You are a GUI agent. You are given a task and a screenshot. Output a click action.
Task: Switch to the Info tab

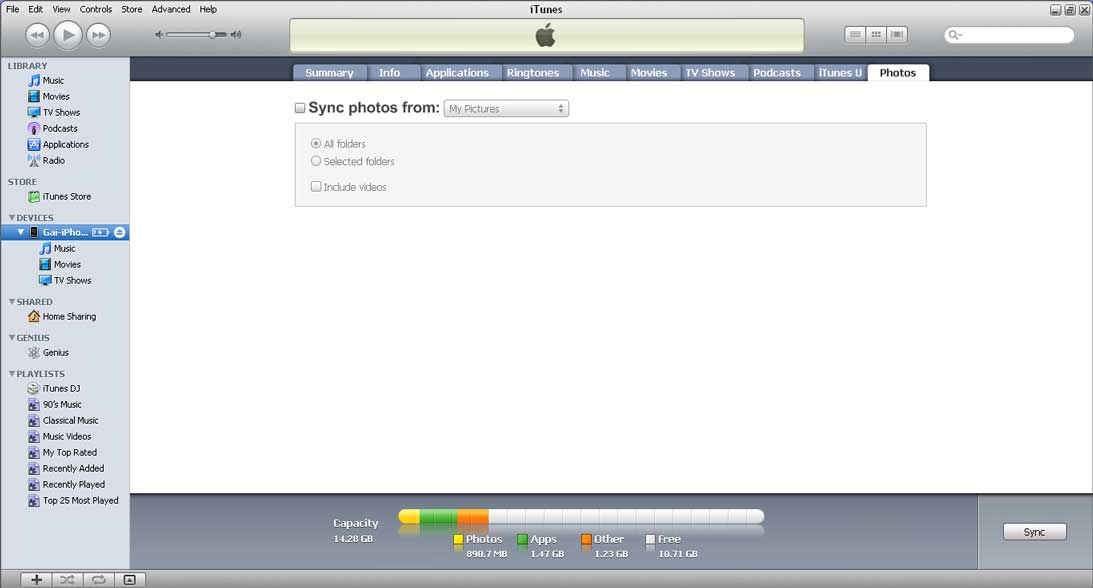389,72
